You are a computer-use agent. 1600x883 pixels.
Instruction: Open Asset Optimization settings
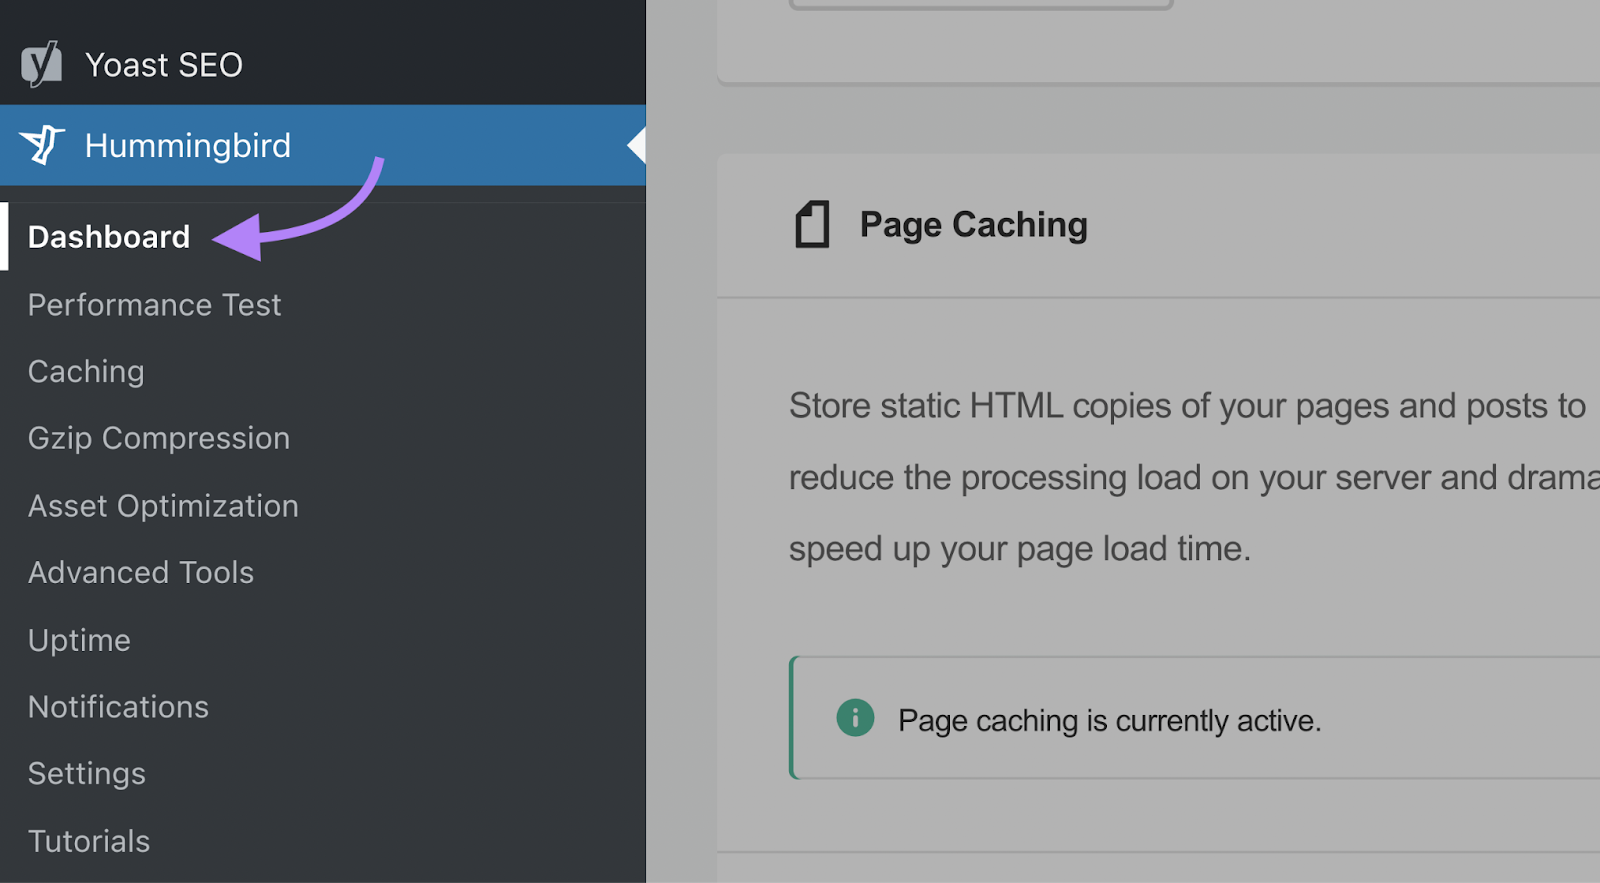pyautogui.click(x=163, y=506)
